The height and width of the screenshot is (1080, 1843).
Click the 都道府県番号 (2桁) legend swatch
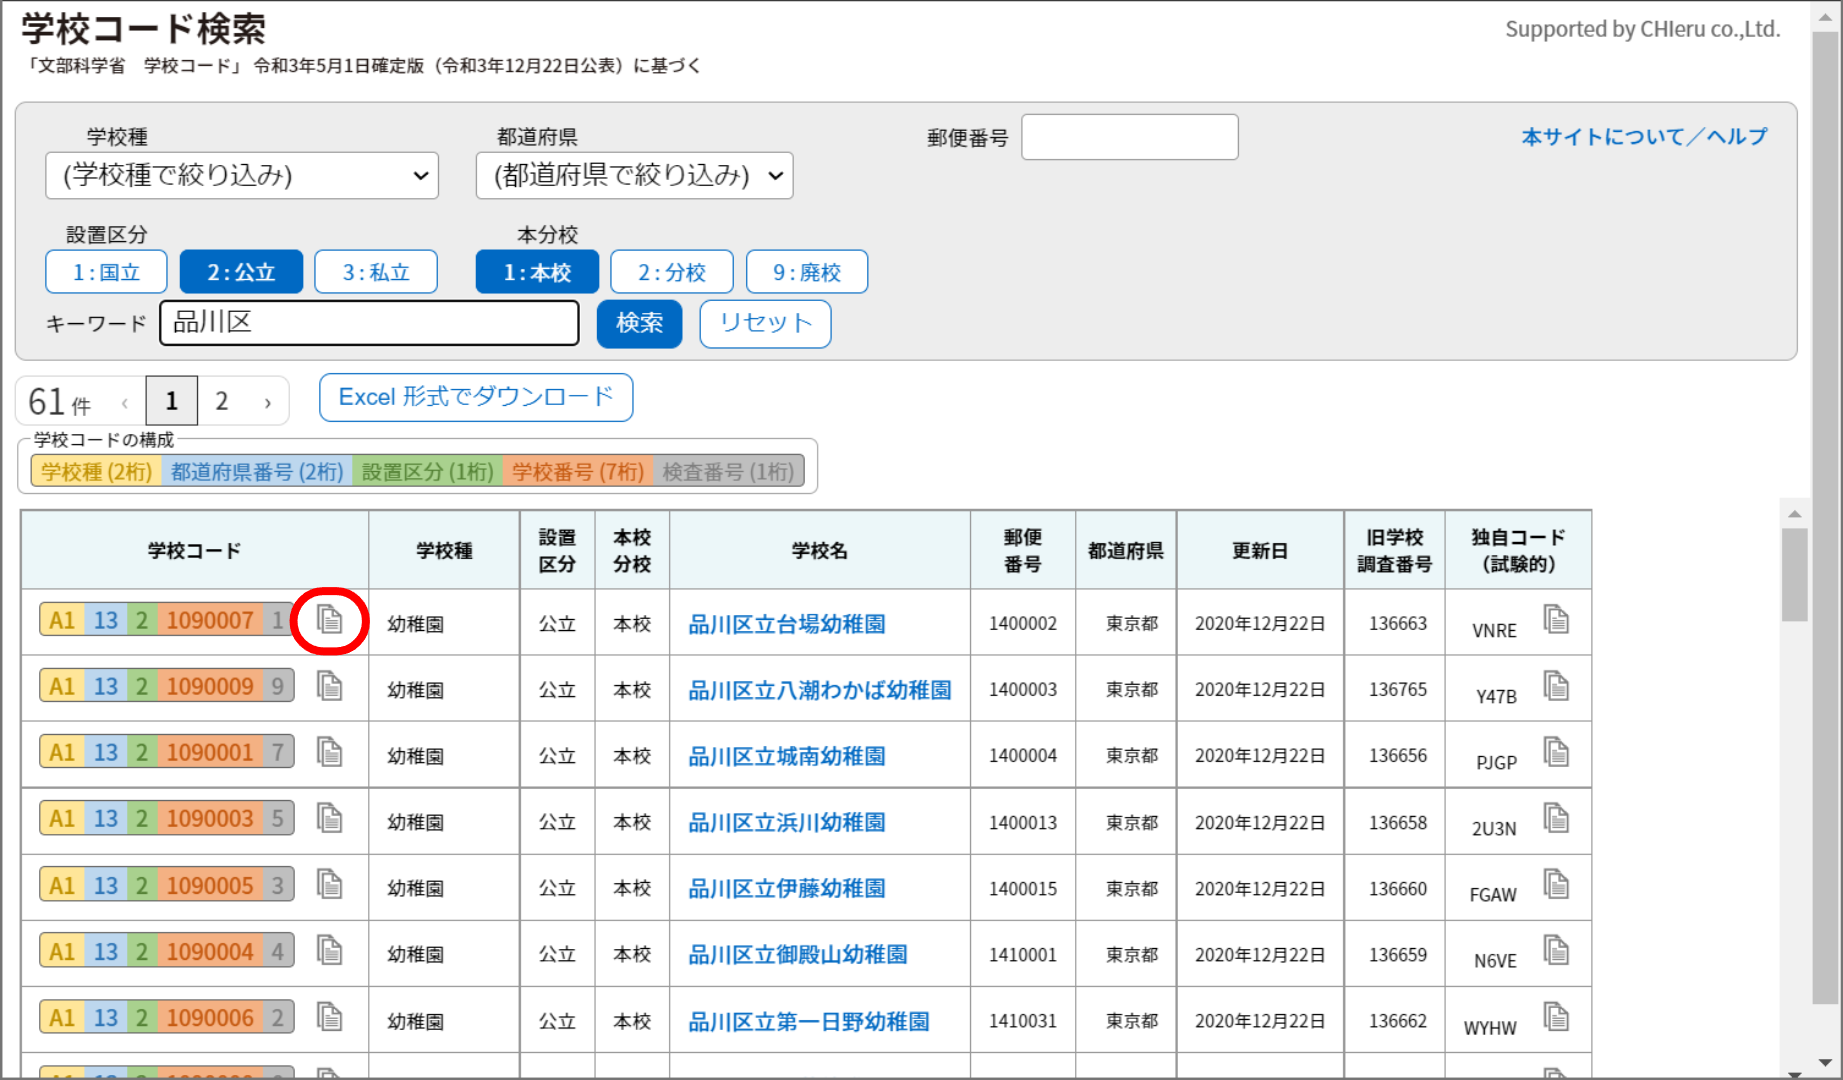(257, 471)
